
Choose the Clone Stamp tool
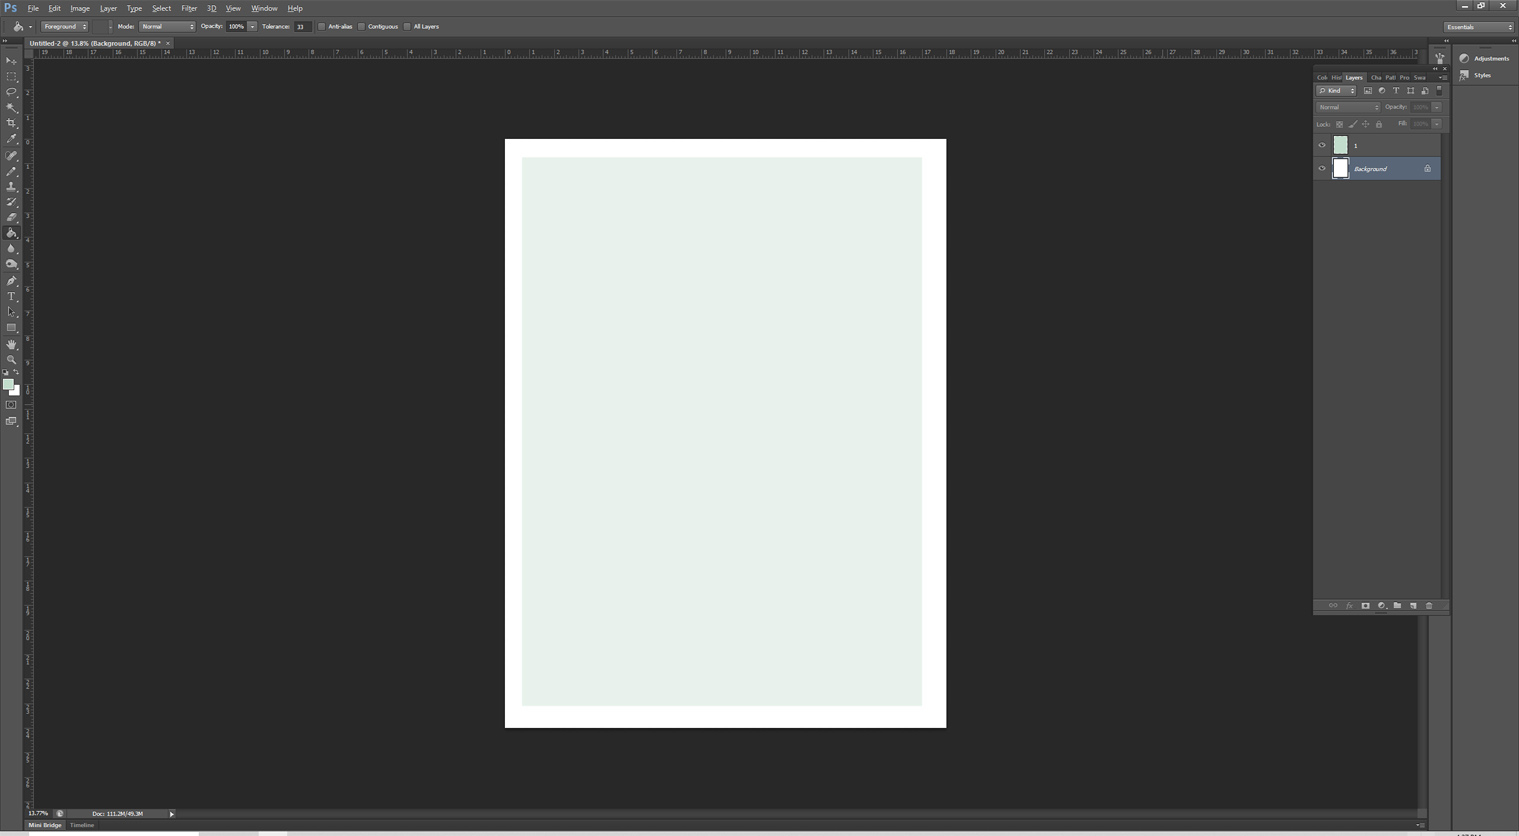[11, 186]
